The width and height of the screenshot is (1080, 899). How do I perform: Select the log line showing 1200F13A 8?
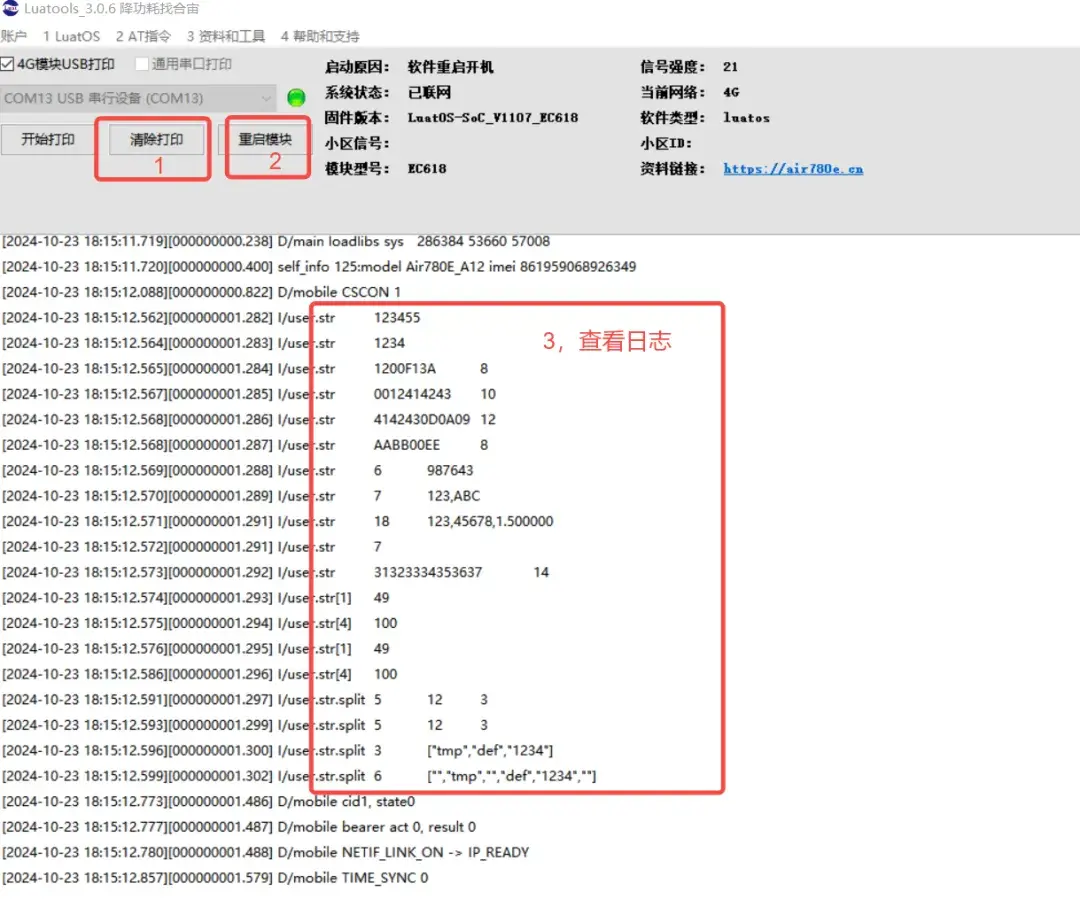point(245,369)
